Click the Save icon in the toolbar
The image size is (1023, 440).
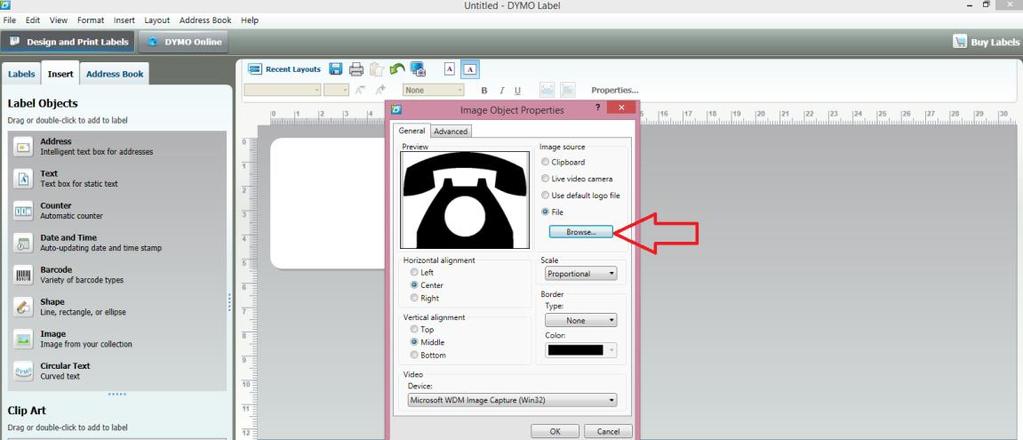[335, 69]
